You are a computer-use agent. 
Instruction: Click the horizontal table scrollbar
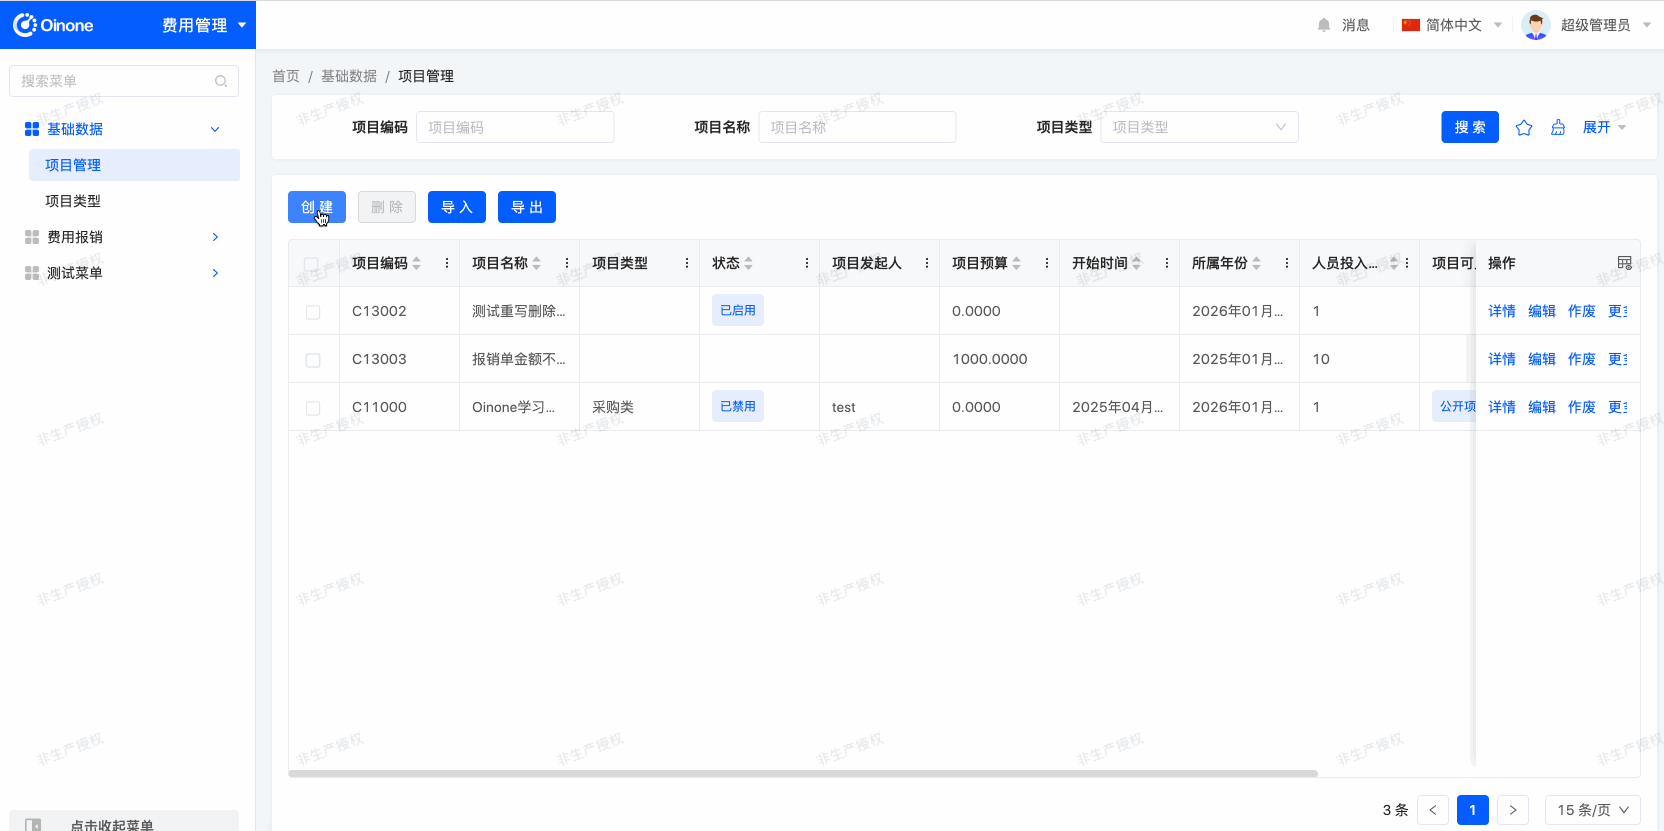pyautogui.click(x=802, y=773)
